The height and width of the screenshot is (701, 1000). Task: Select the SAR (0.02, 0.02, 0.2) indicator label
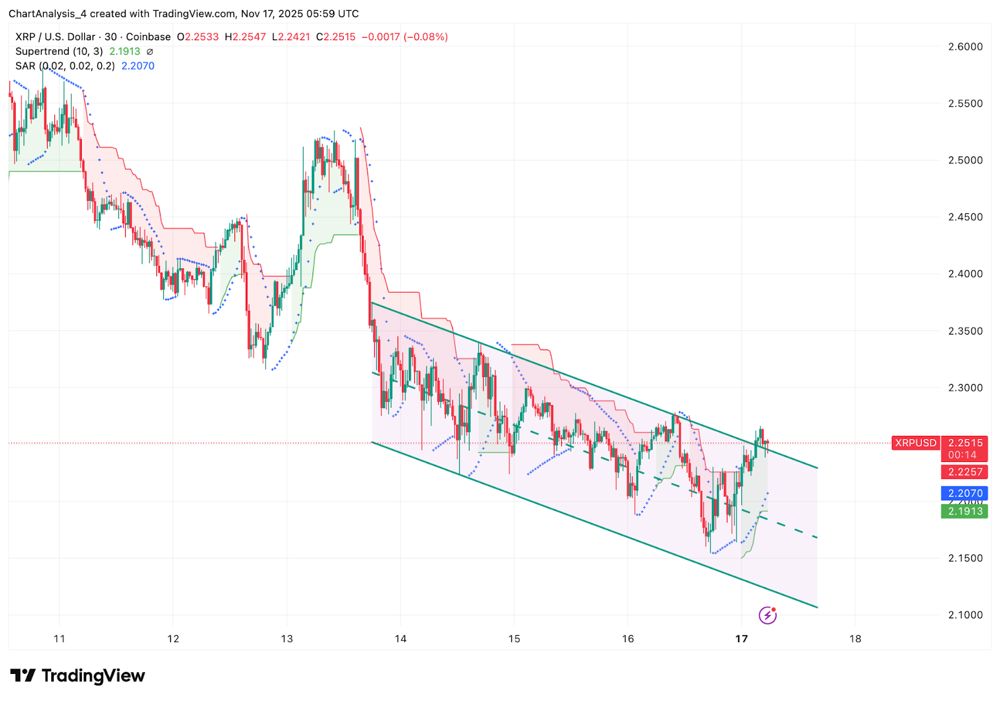click(x=63, y=66)
